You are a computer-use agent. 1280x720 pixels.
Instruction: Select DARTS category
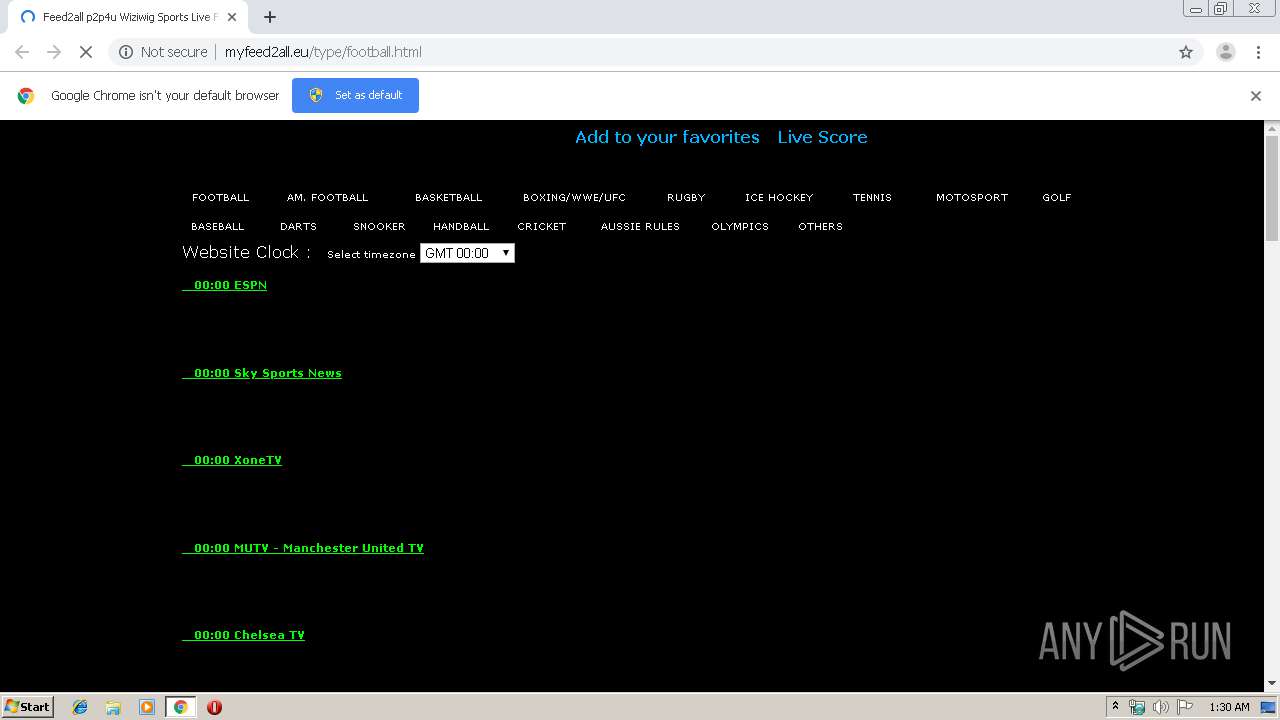[x=298, y=226]
